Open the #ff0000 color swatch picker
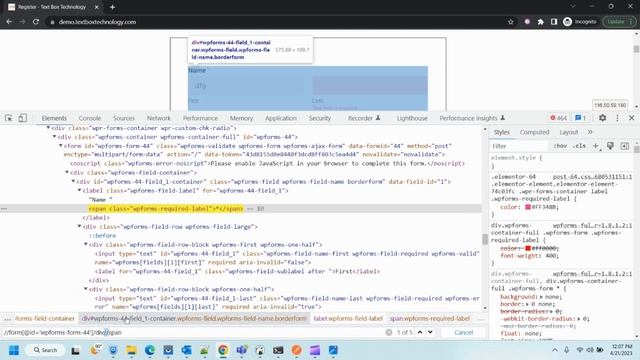This screenshot has width=640, height=360. point(528,248)
